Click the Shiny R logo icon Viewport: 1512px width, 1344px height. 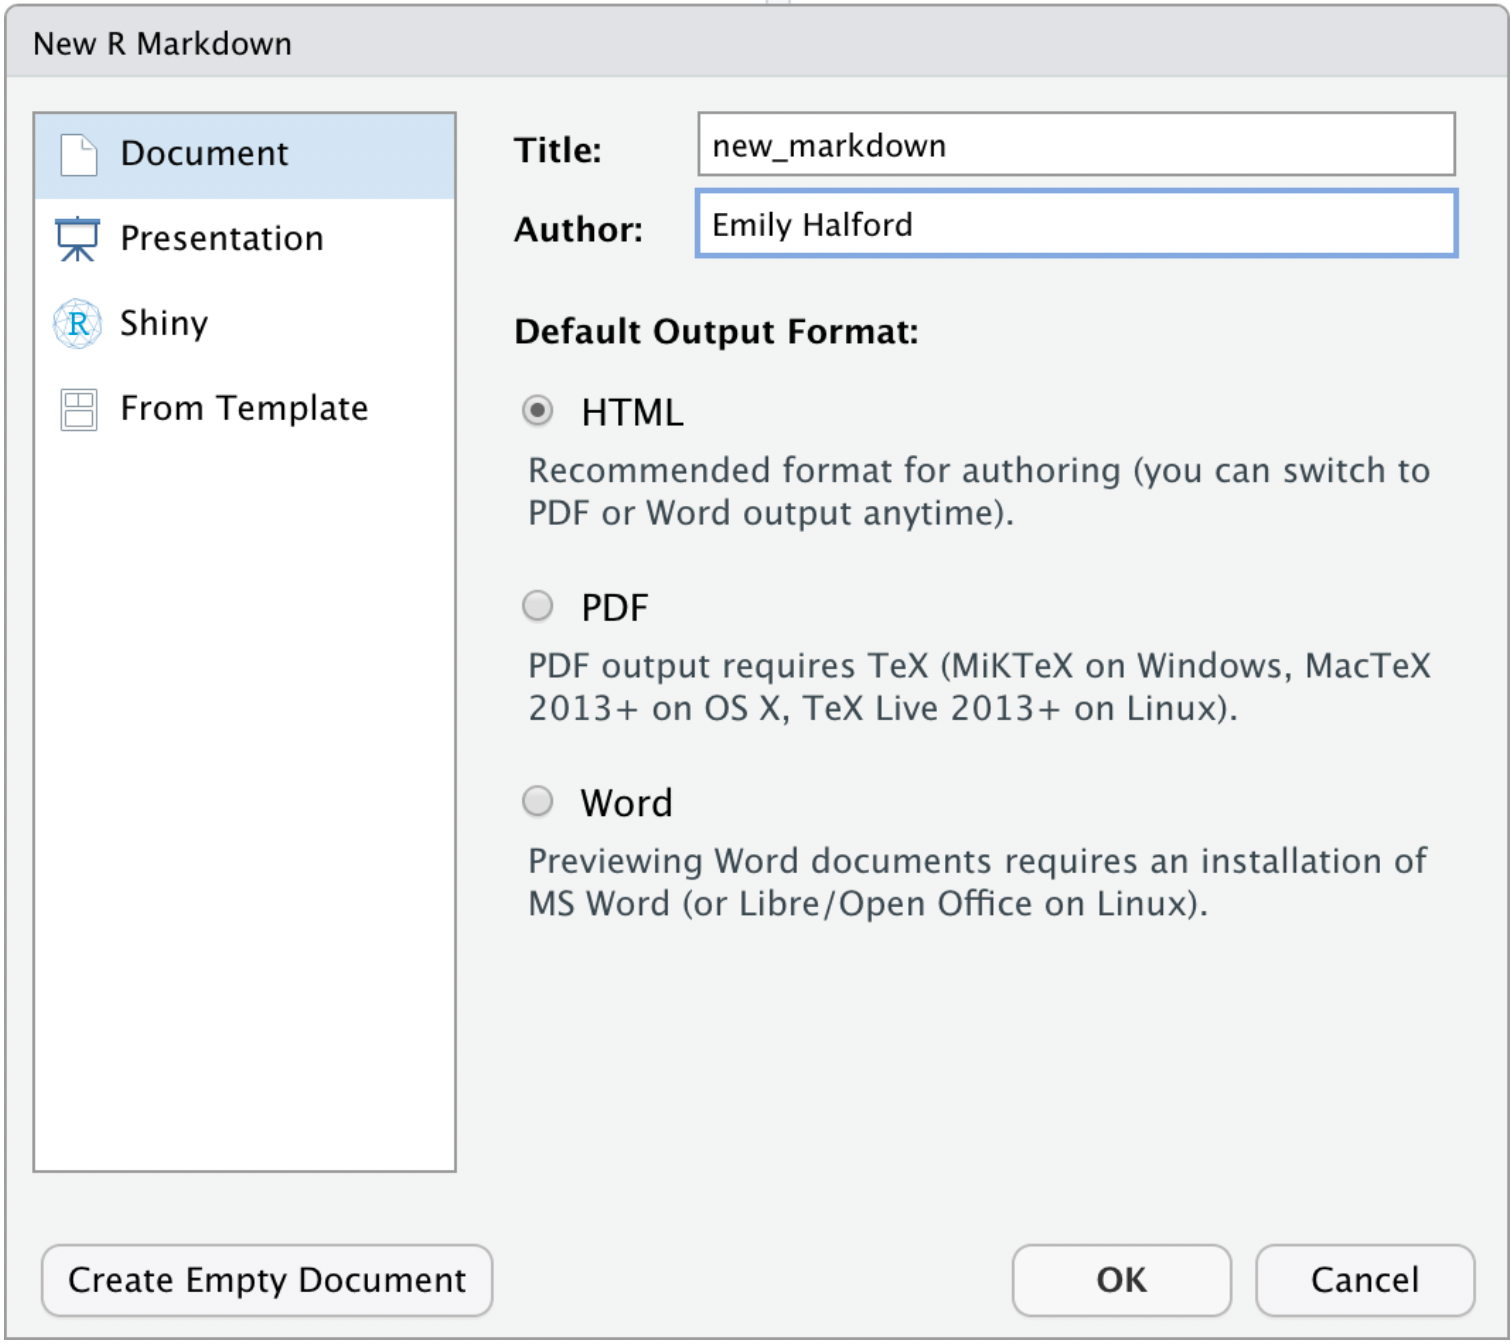pos(77,324)
